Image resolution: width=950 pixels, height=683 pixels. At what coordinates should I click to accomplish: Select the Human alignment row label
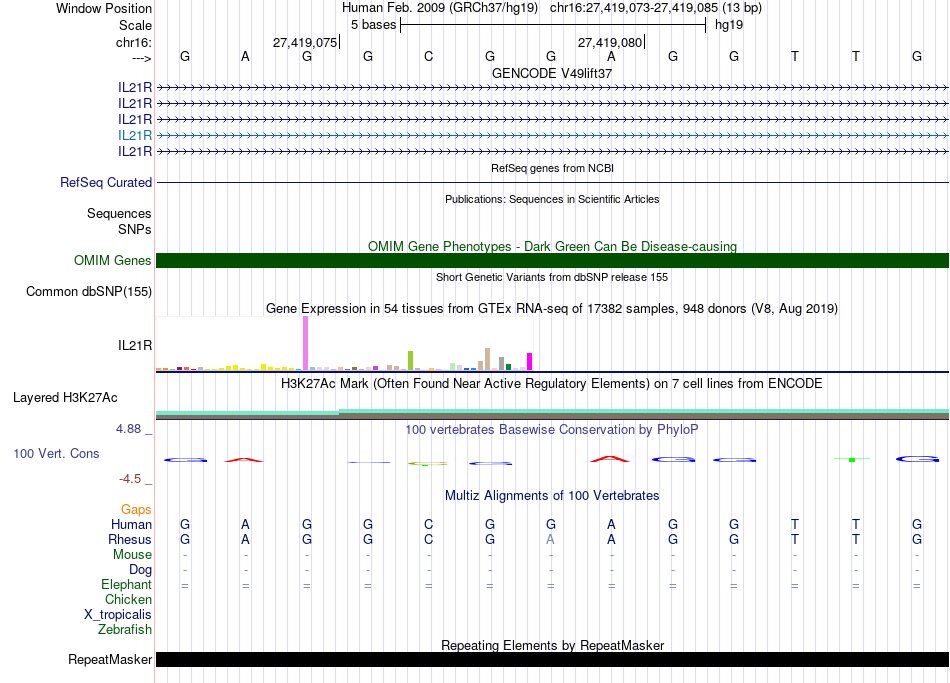pos(131,525)
